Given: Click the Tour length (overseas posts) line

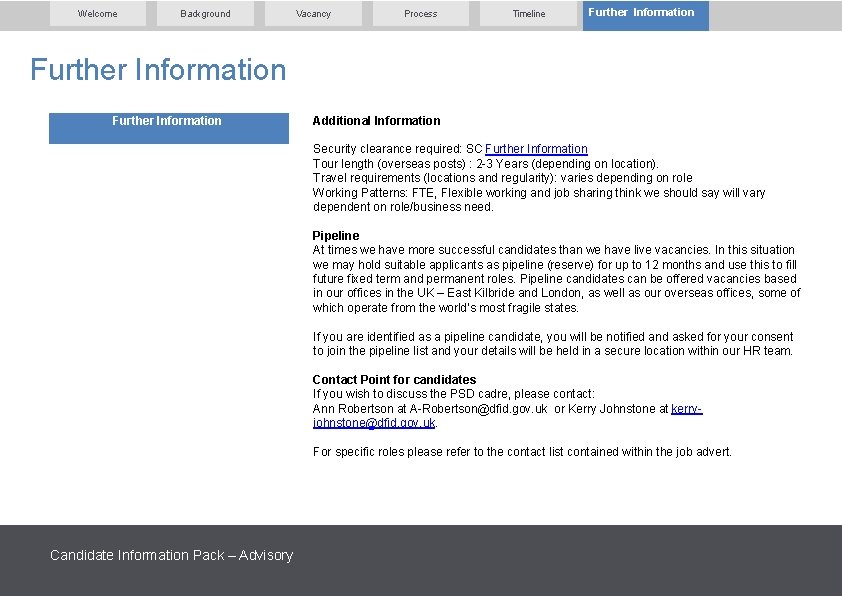Looking at the screenshot, I should coord(485,163).
